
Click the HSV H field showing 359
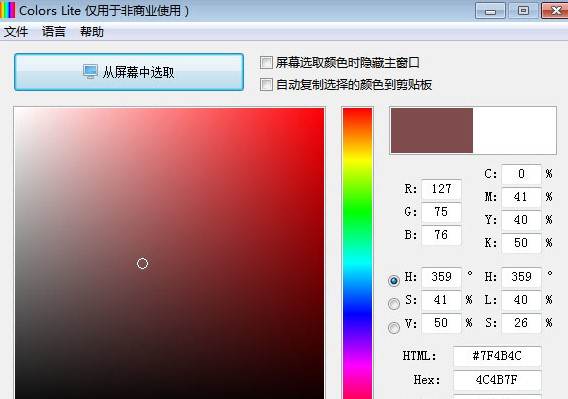441,277
